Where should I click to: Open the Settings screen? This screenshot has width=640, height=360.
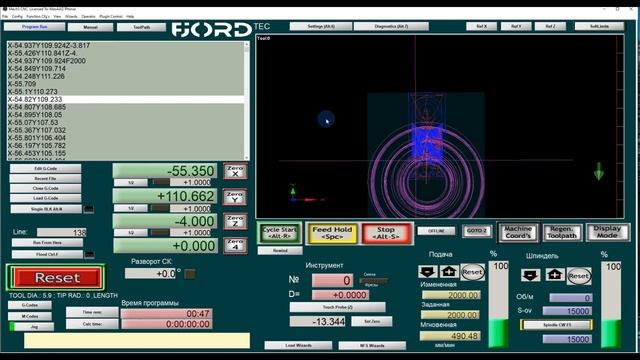[x=321, y=27]
